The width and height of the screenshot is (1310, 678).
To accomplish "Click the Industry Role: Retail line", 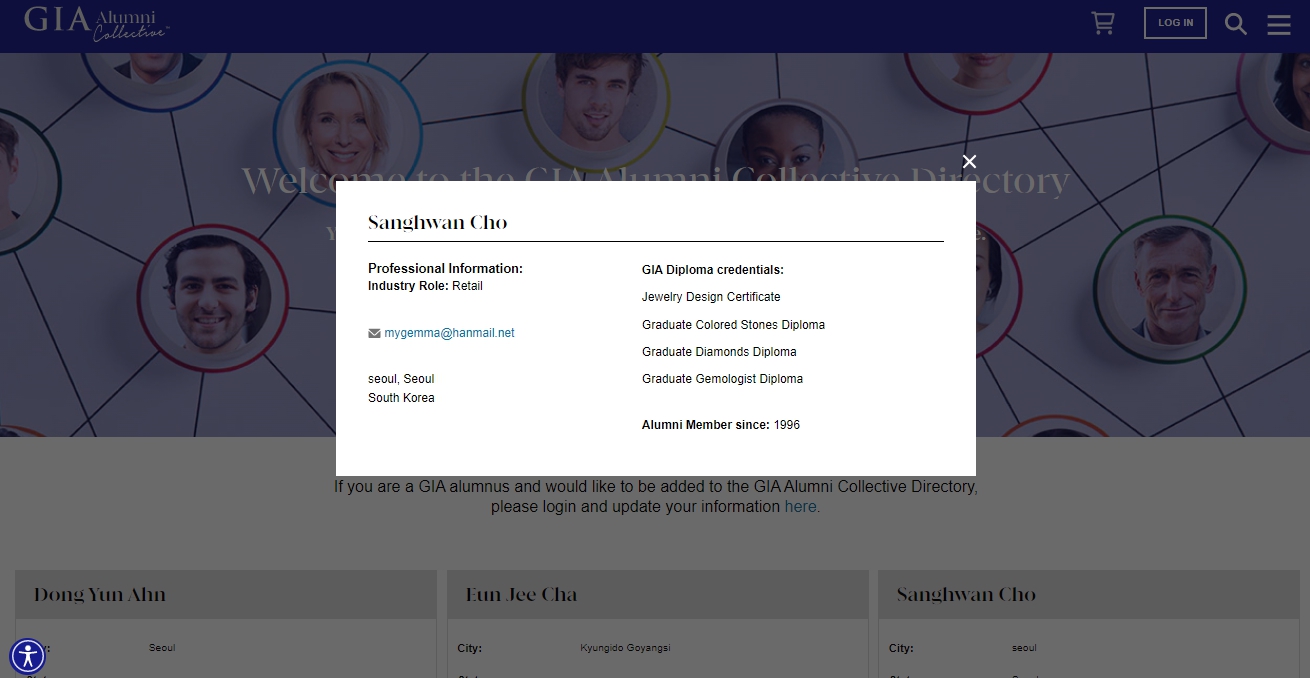I will coord(425,286).
